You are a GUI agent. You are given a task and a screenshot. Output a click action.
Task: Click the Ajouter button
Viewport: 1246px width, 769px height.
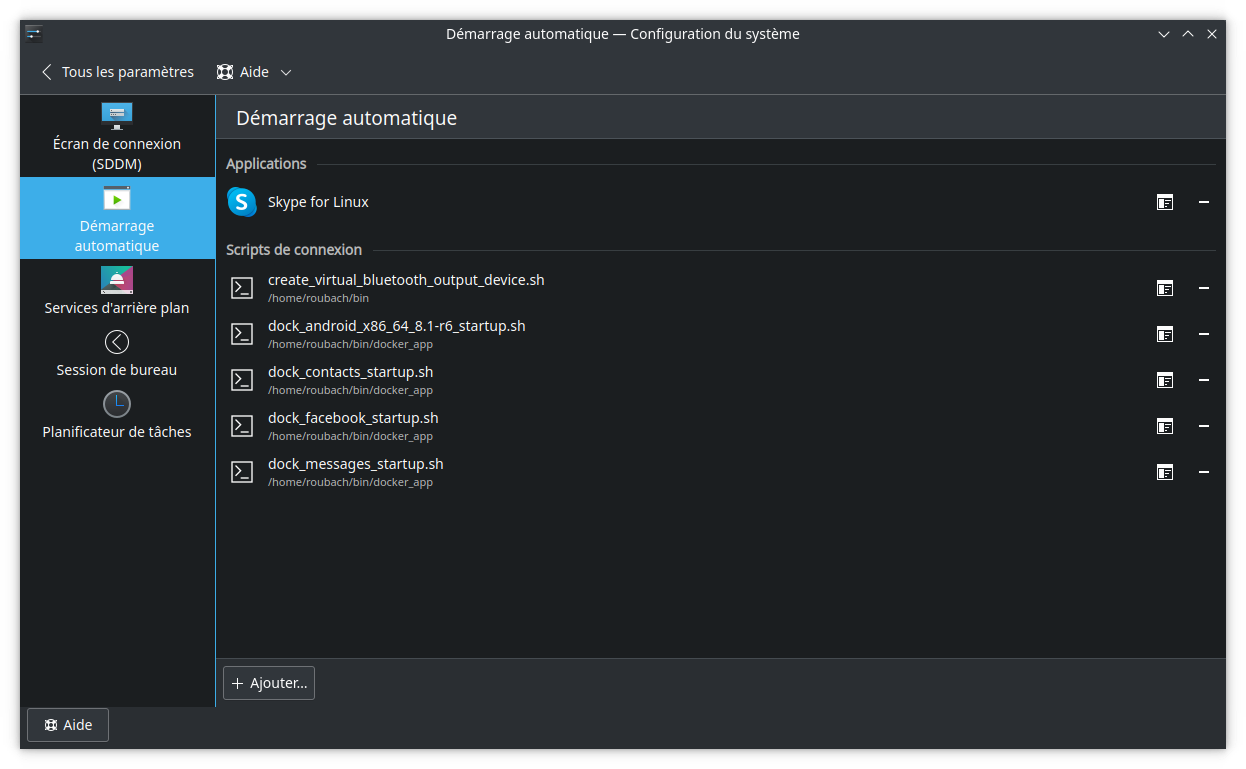(x=268, y=682)
